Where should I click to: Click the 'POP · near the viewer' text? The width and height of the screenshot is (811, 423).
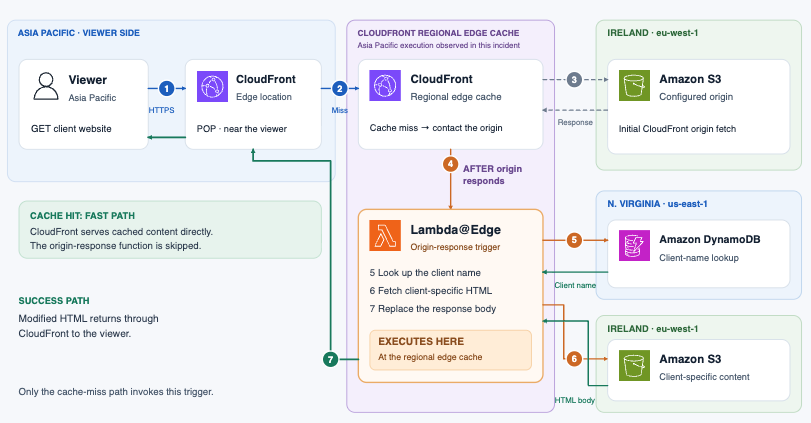click(242, 129)
